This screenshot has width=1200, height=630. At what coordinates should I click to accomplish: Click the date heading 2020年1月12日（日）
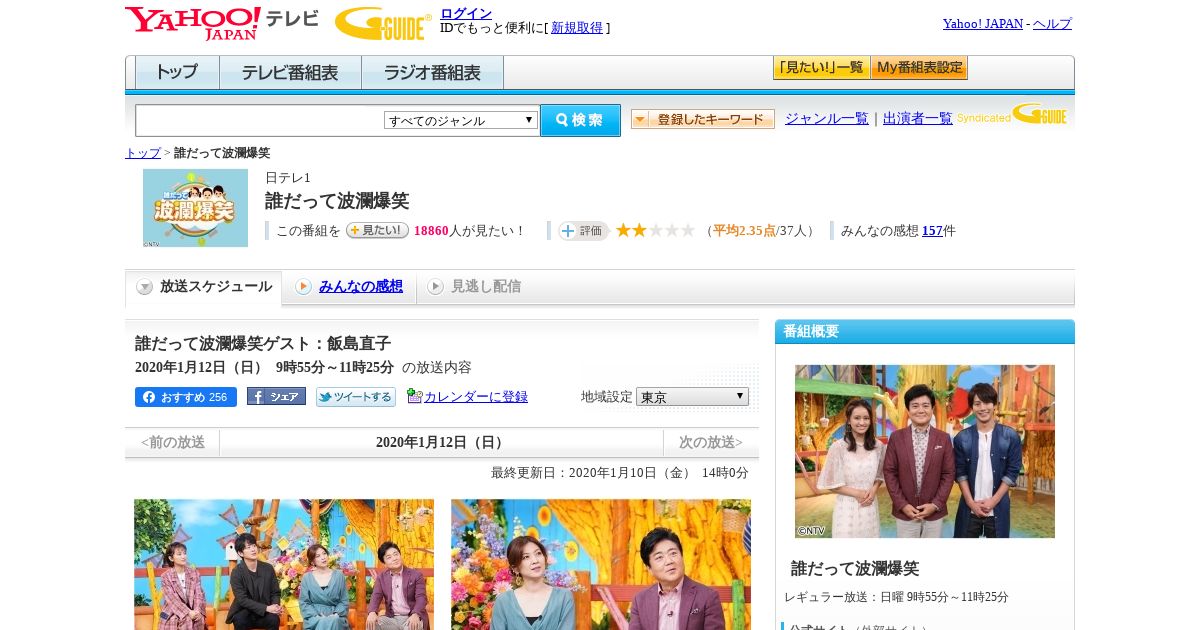441,442
